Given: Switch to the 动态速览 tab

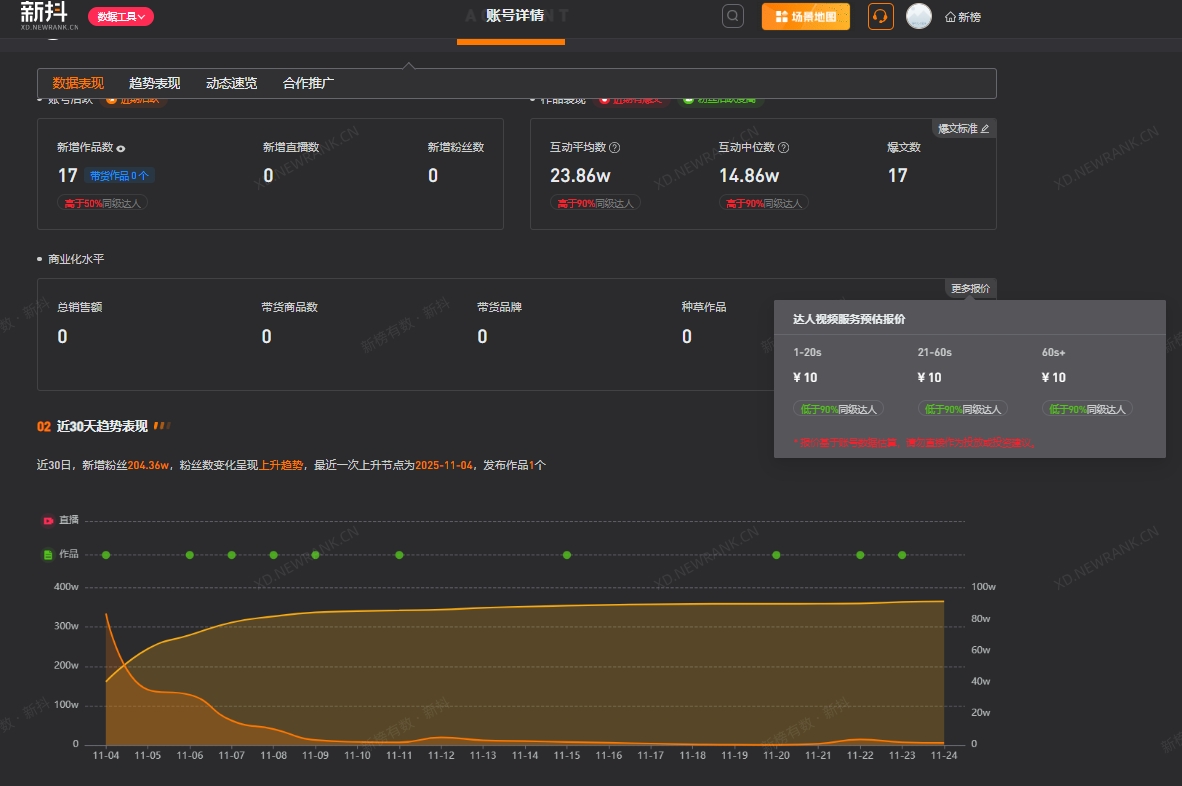Looking at the screenshot, I should click(x=231, y=83).
